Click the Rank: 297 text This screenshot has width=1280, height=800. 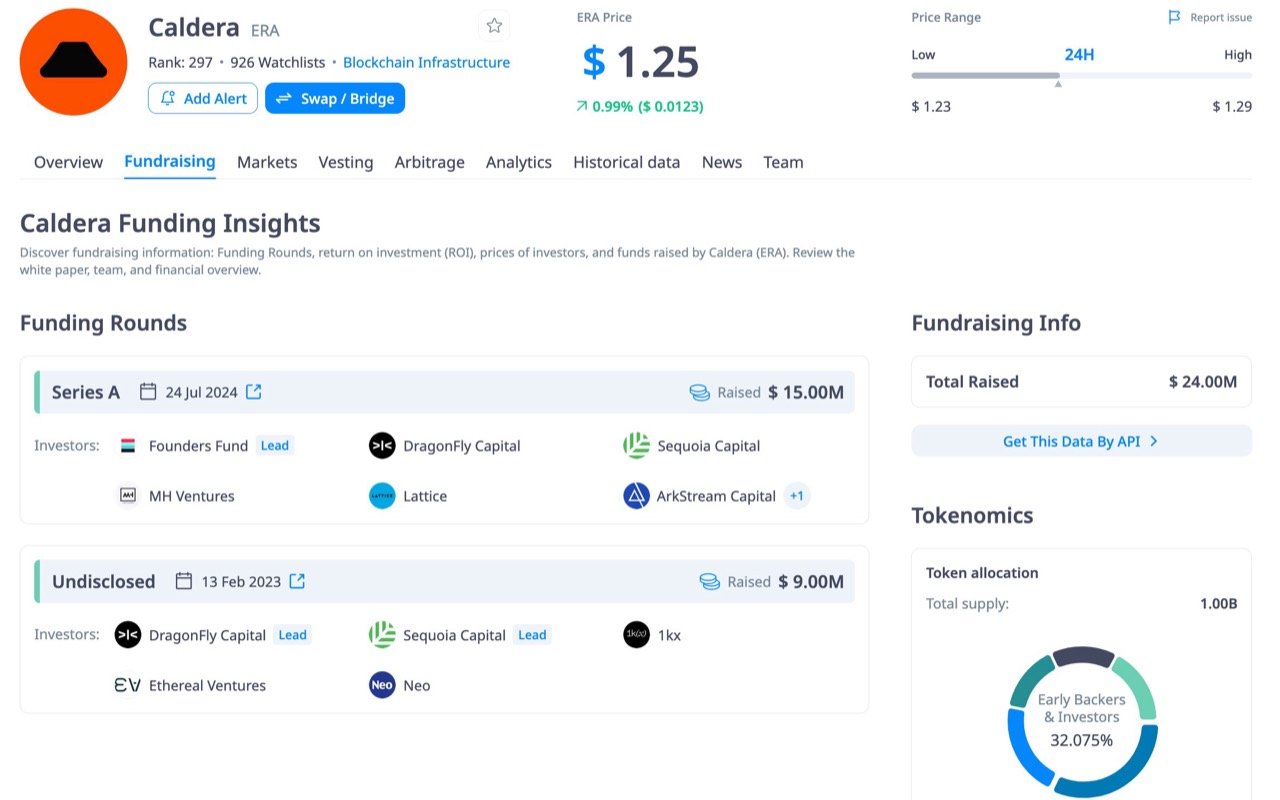click(x=180, y=62)
